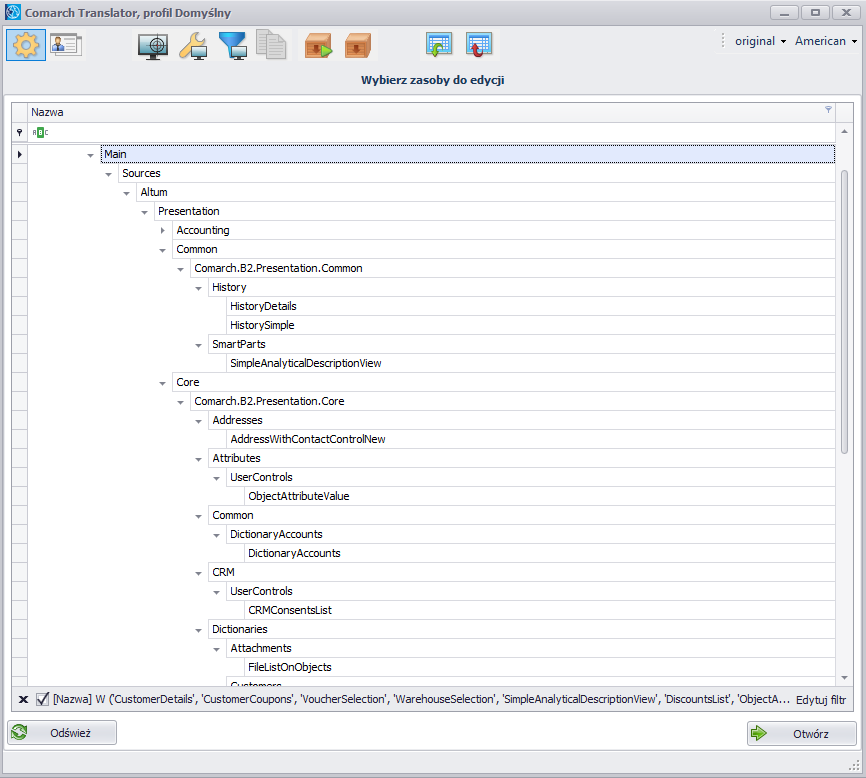Select the Accounting tree row
Viewport: 866px width, 778px height.
pos(503,230)
